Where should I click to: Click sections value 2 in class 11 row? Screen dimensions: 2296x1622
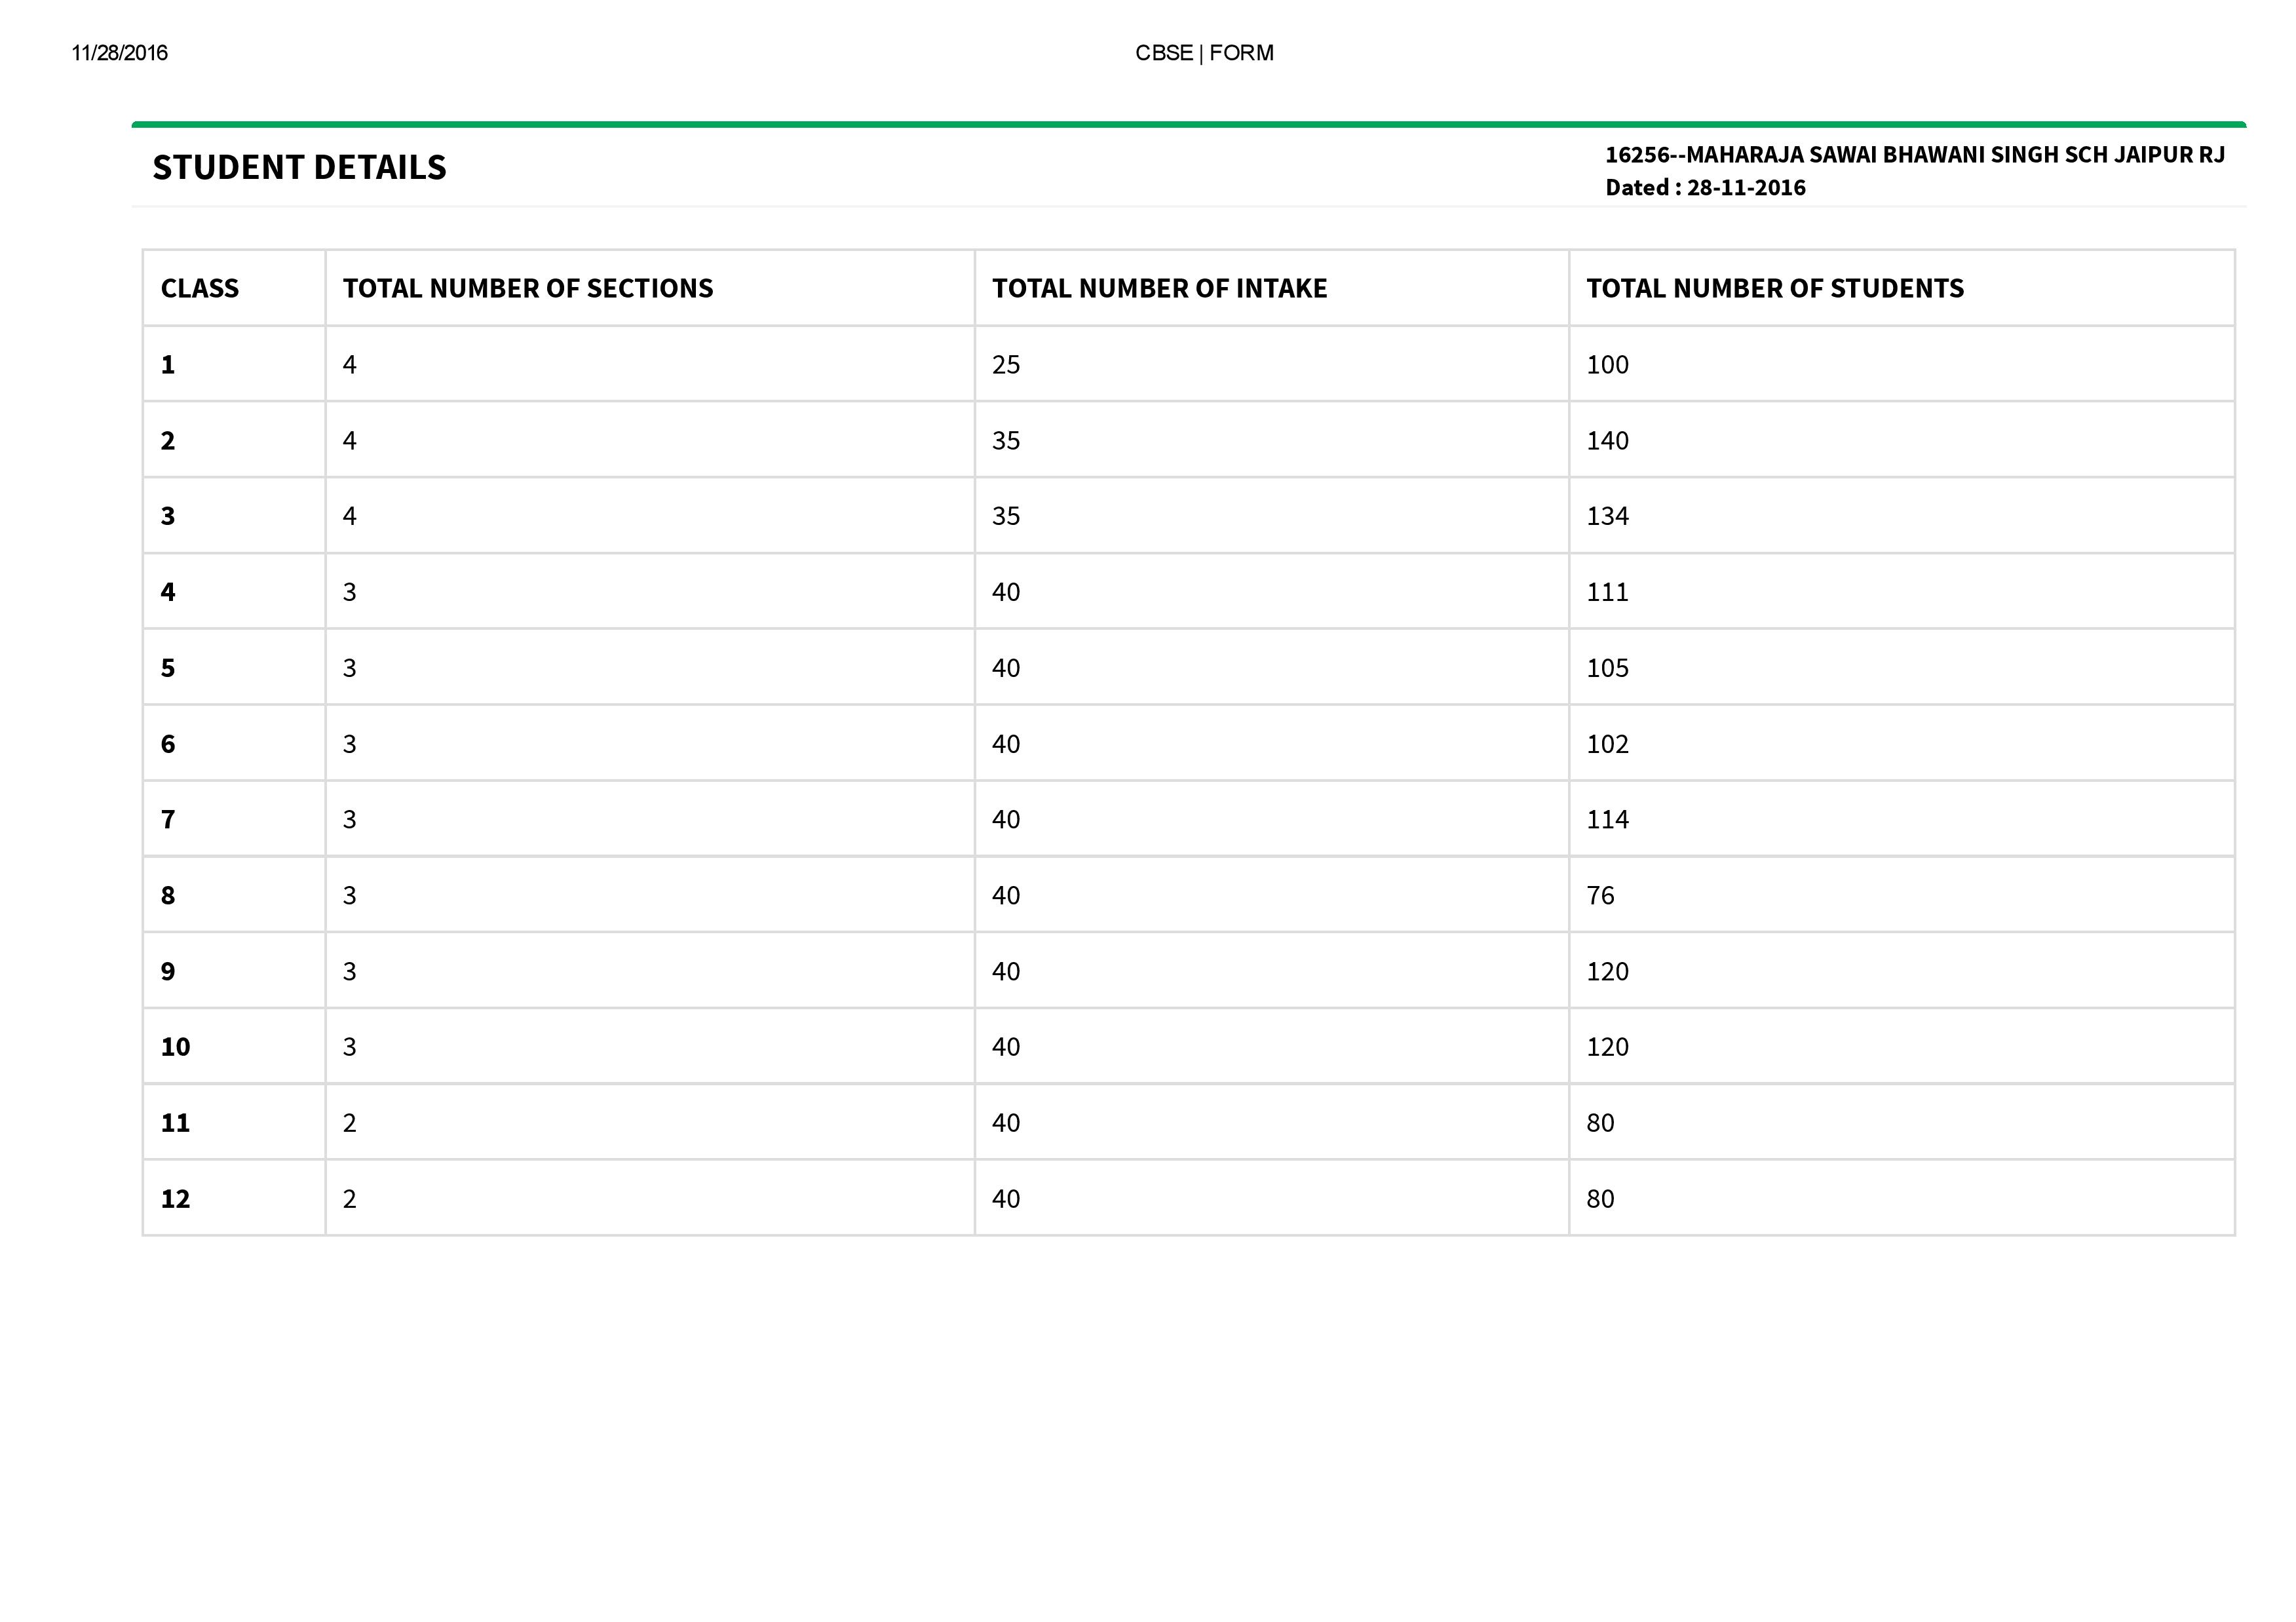pos(349,1123)
